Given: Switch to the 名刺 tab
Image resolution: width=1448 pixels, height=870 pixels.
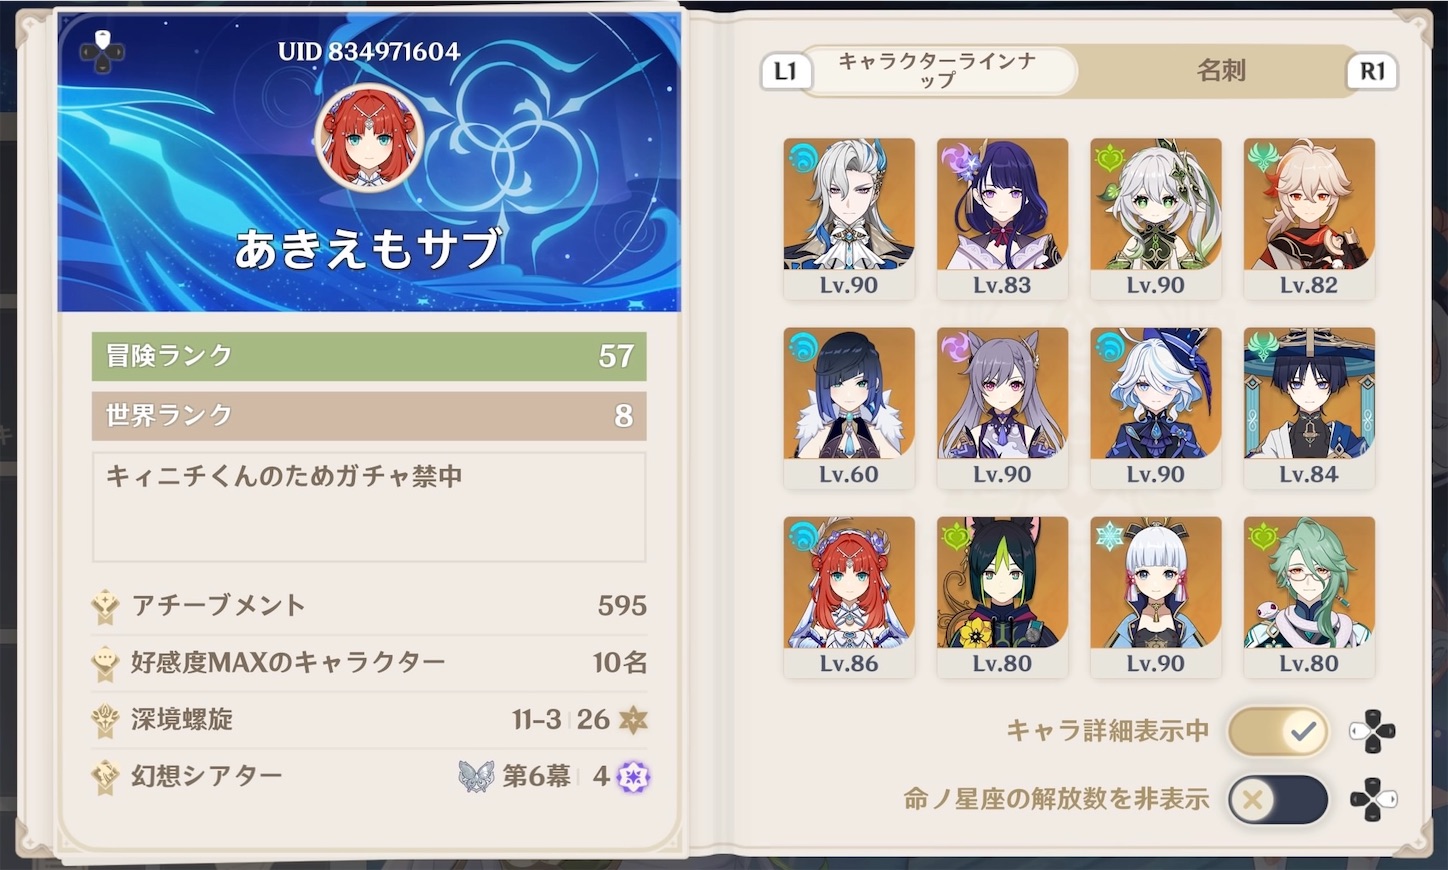Looking at the screenshot, I should tap(1221, 70).
